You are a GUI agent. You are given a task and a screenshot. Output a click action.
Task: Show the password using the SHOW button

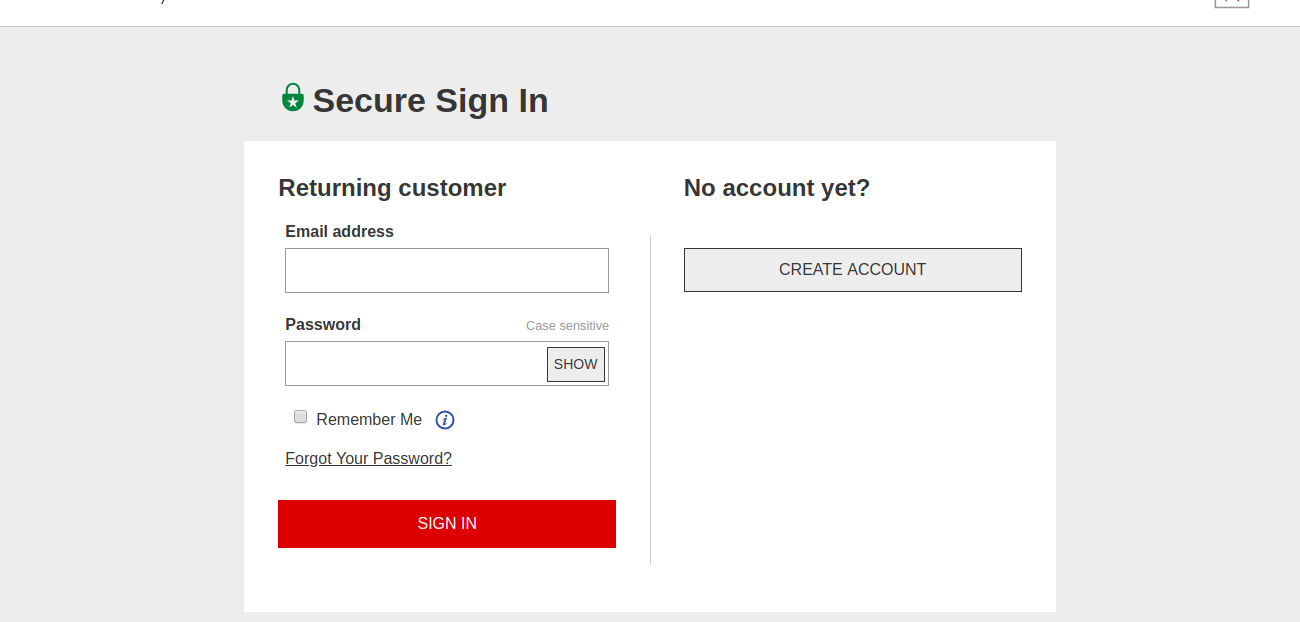(x=575, y=364)
